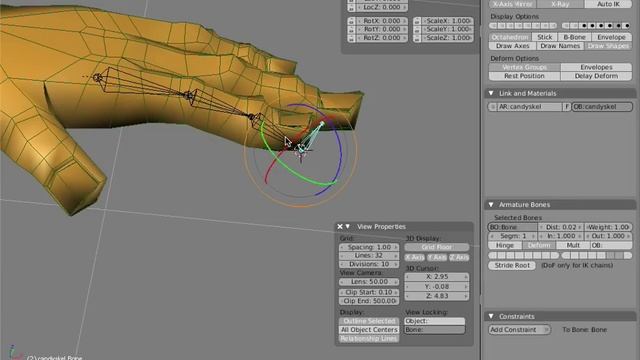Screen dimensions: 640x360
Task: Edit the BO:Bone name field
Action: [x=513, y=227]
